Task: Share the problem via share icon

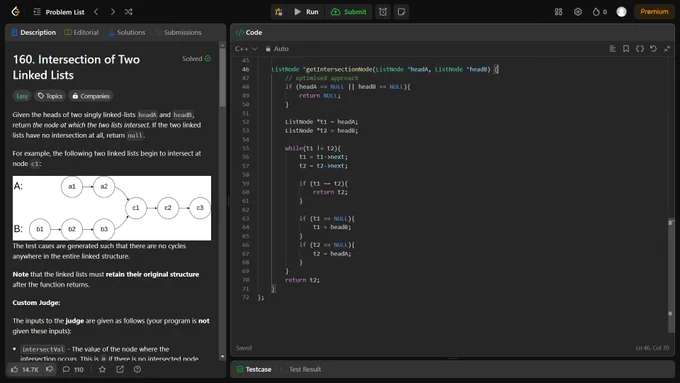Action: 120,370
